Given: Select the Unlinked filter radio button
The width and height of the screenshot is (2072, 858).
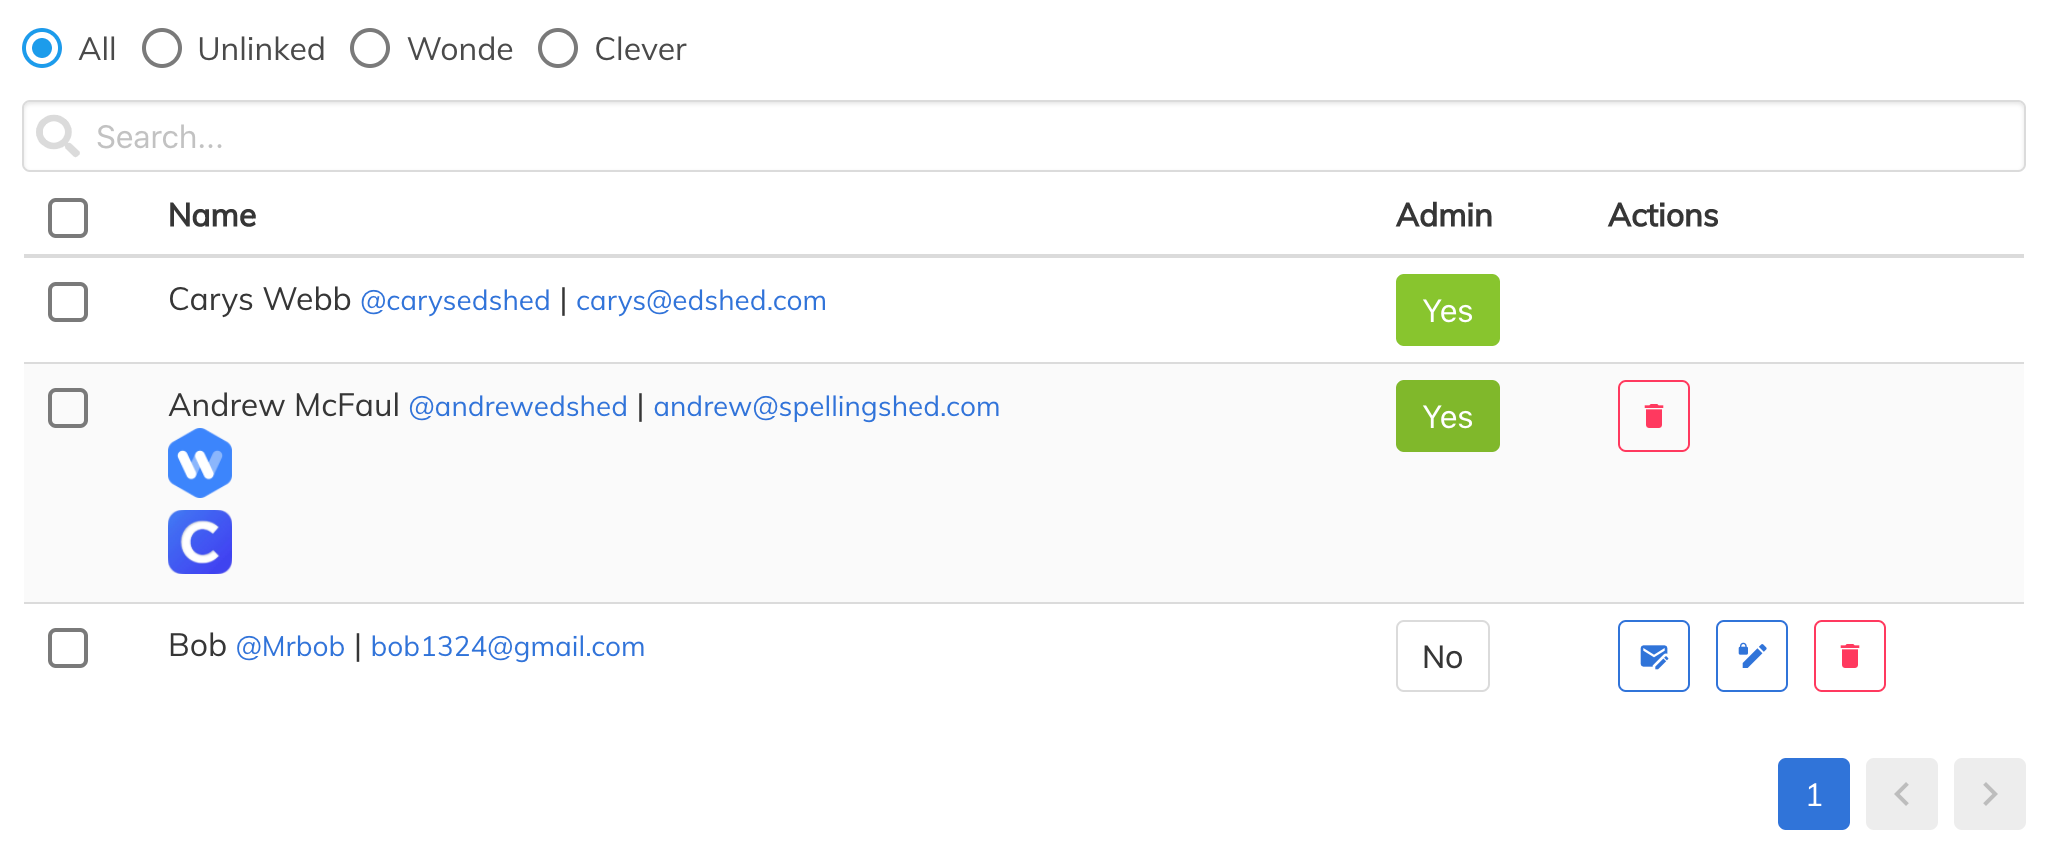Looking at the screenshot, I should tap(162, 48).
